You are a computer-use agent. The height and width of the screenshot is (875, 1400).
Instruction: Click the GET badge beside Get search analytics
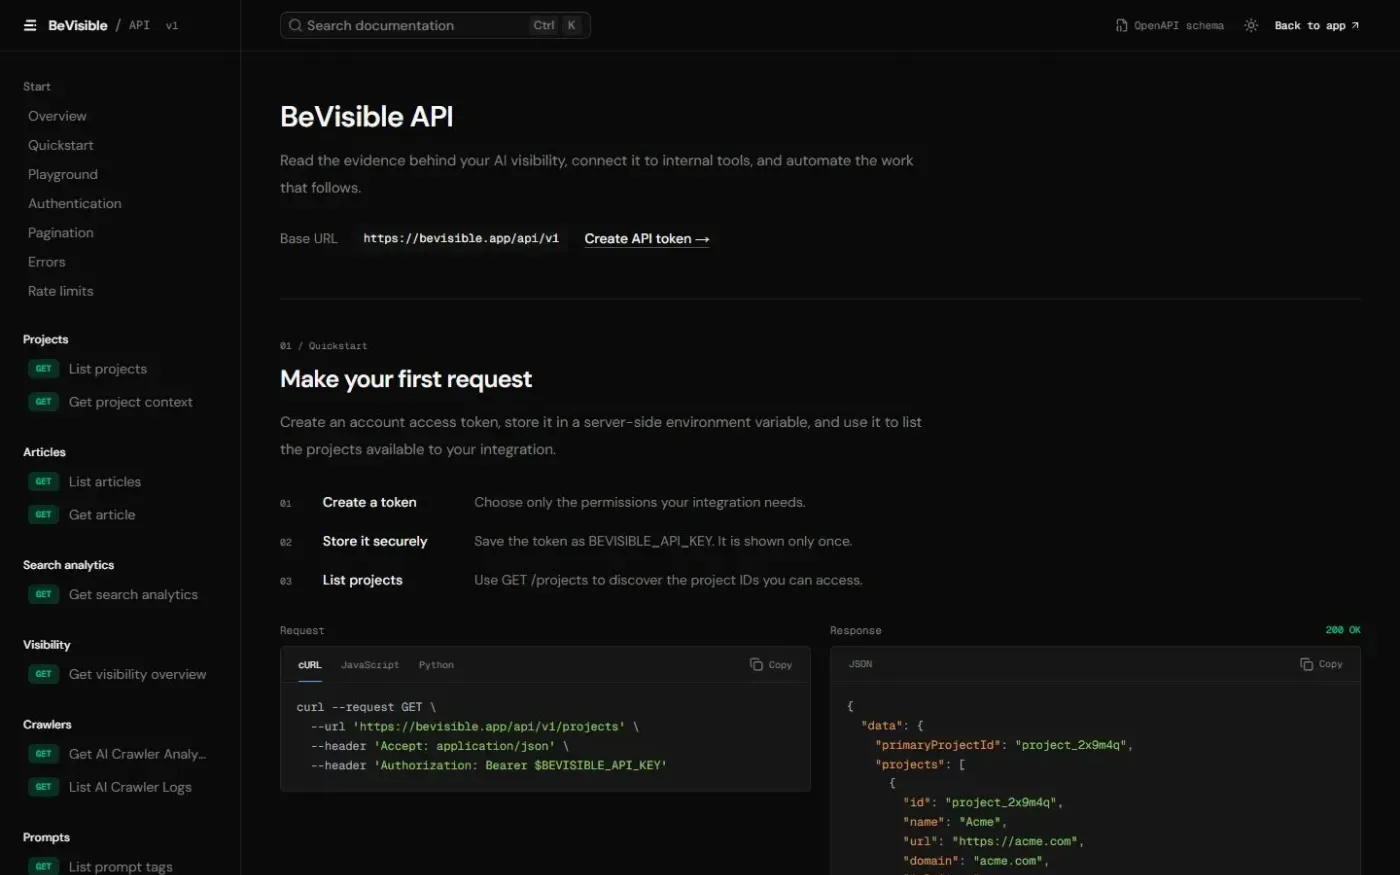pos(43,595)
